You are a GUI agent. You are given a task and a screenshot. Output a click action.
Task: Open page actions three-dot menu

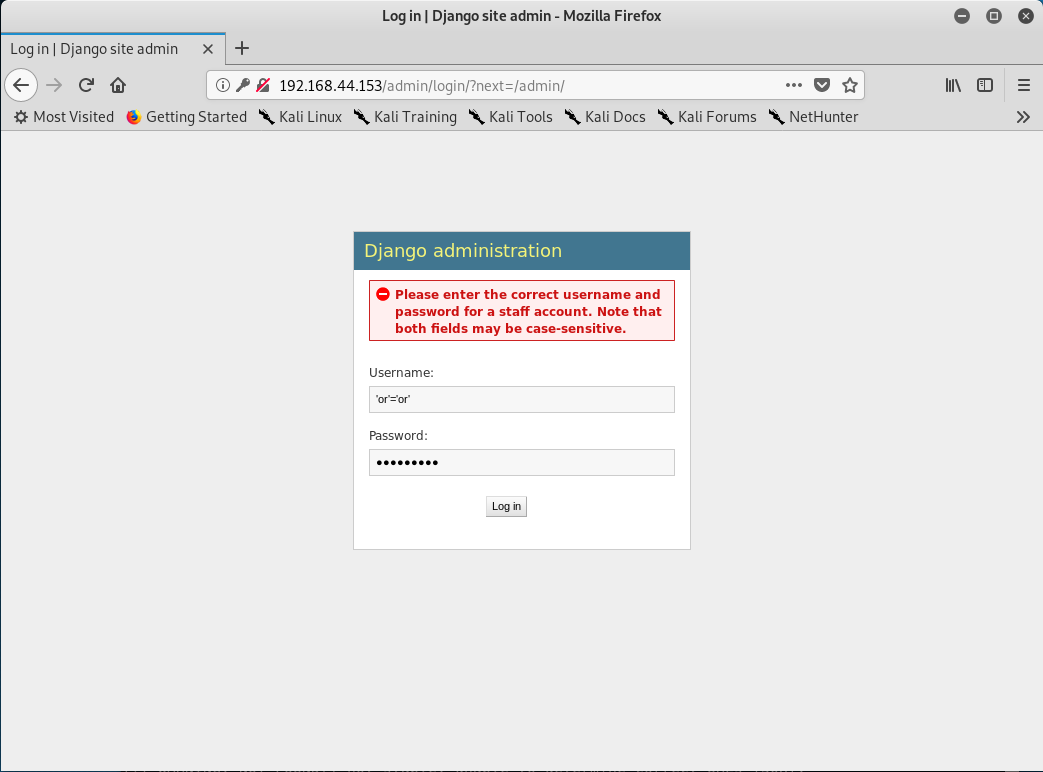794,85
